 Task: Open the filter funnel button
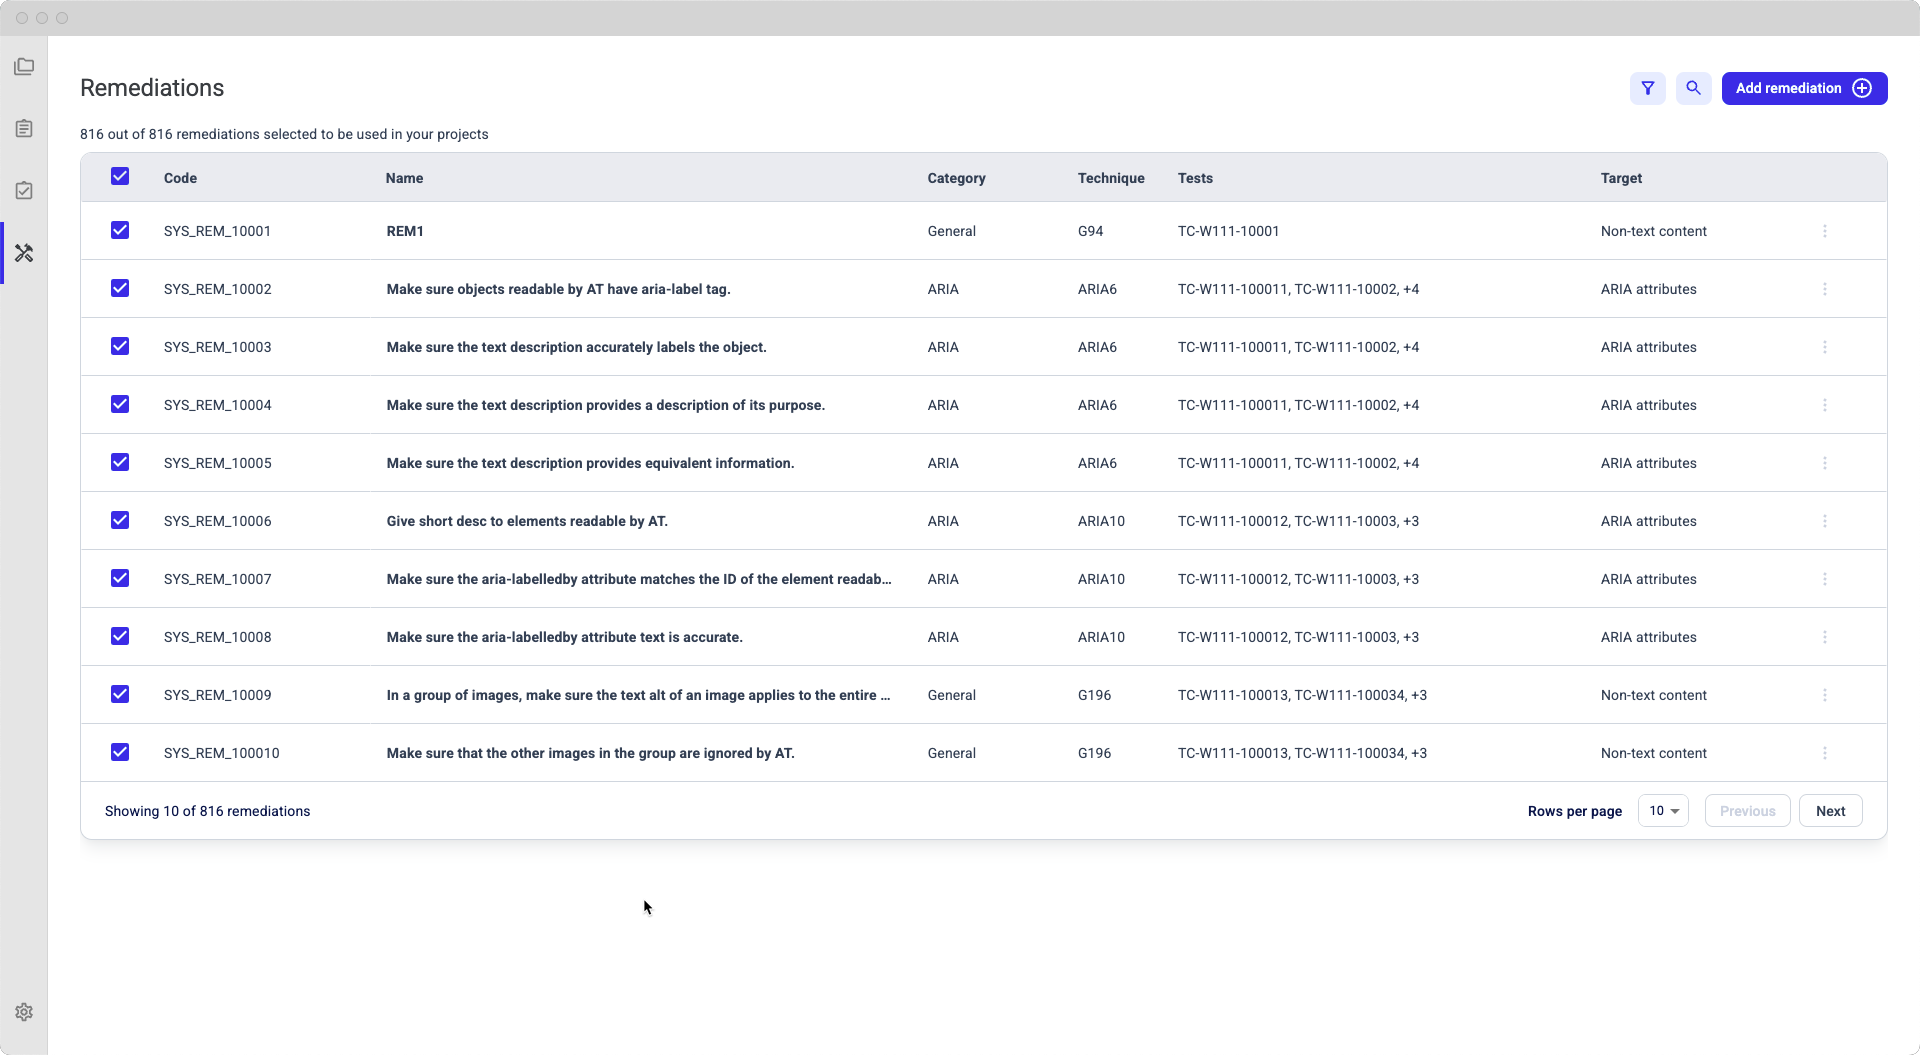[1648, 88]
